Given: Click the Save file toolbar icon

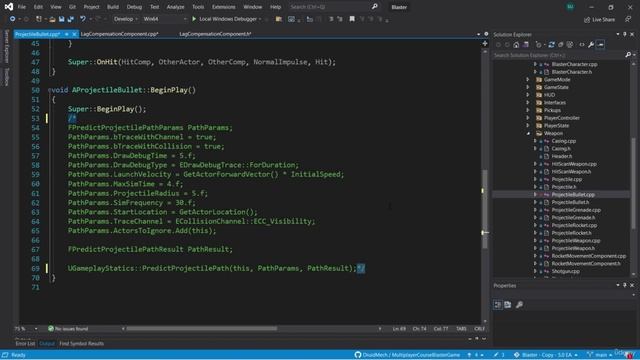Looking at the screenshot, I should click(61, 19).
